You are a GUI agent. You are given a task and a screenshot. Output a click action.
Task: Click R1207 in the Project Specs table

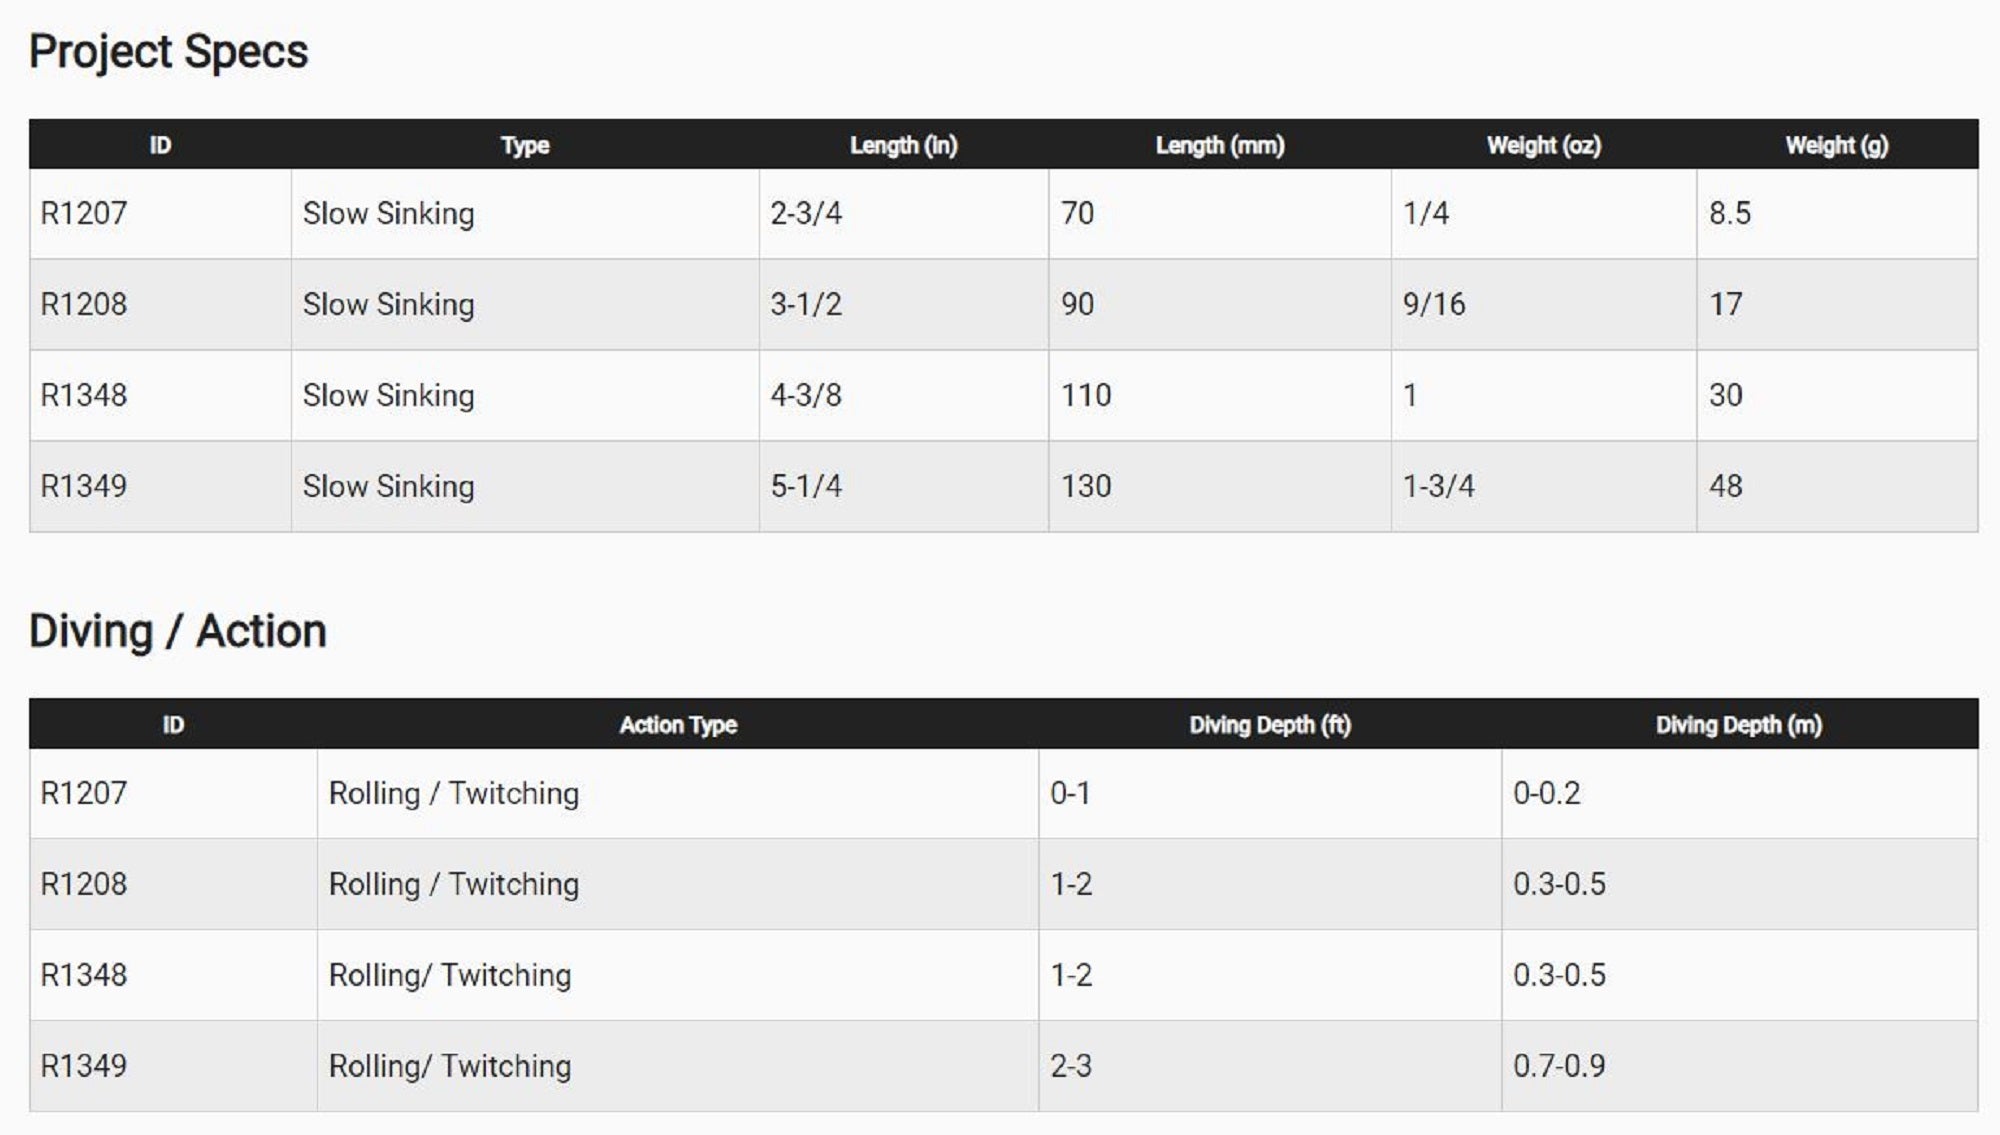84,213
